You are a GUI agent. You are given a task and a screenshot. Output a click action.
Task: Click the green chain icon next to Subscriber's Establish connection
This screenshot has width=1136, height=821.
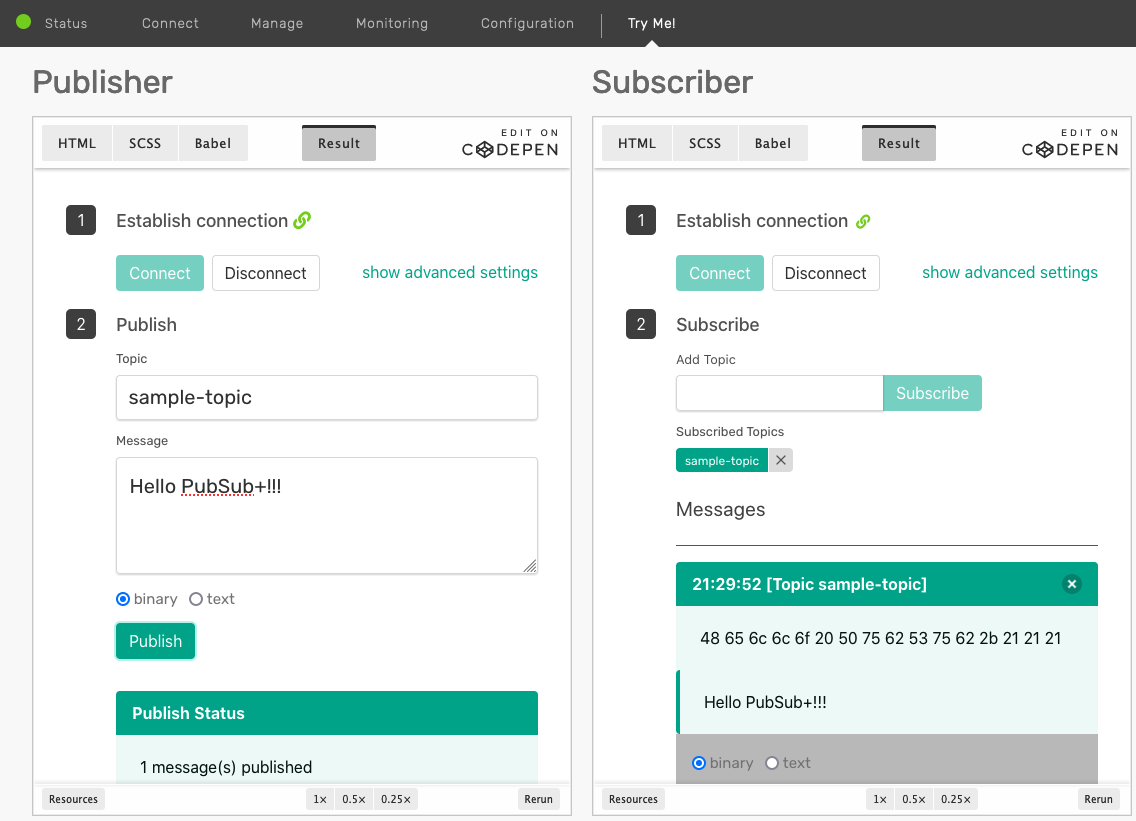tap(862, 220)
